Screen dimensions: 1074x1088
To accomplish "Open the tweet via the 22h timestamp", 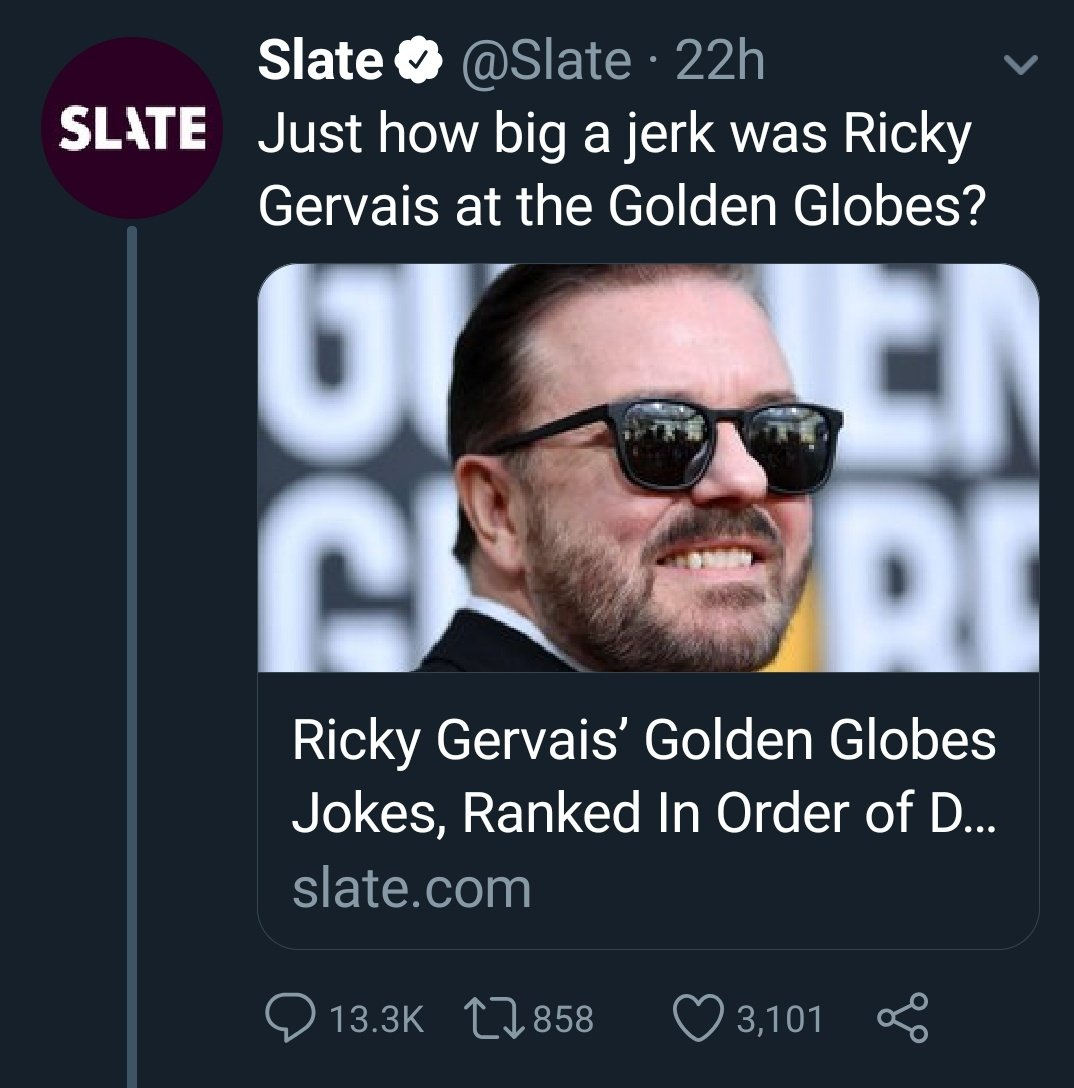I will (721, 63).
